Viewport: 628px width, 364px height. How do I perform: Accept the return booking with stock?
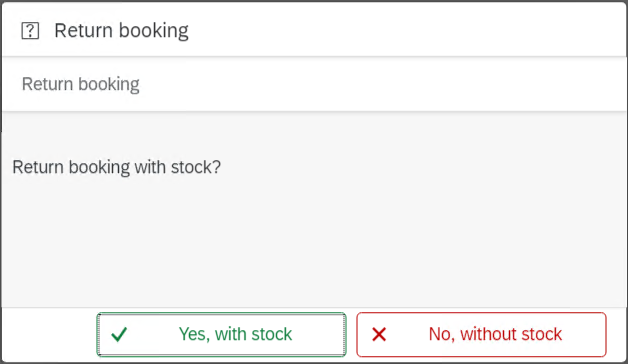[x=221, y=334]
